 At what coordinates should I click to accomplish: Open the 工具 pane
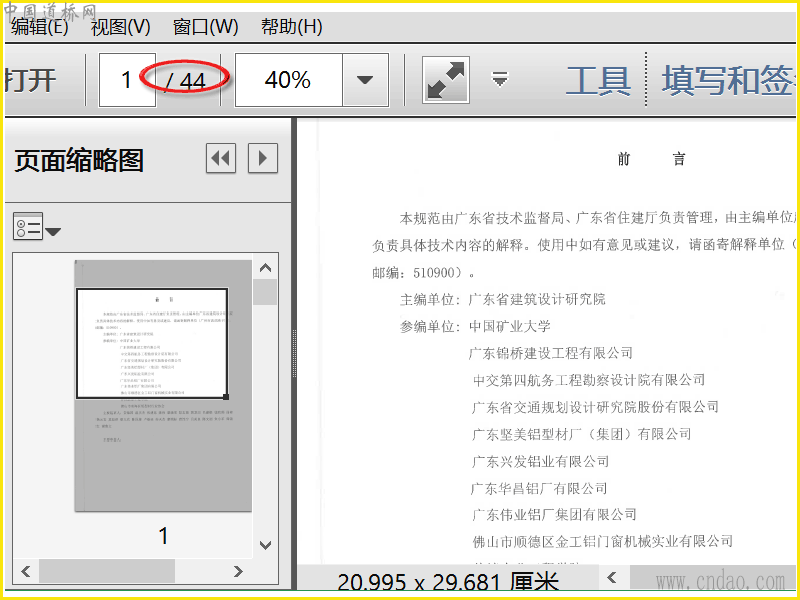pos(598,81)
